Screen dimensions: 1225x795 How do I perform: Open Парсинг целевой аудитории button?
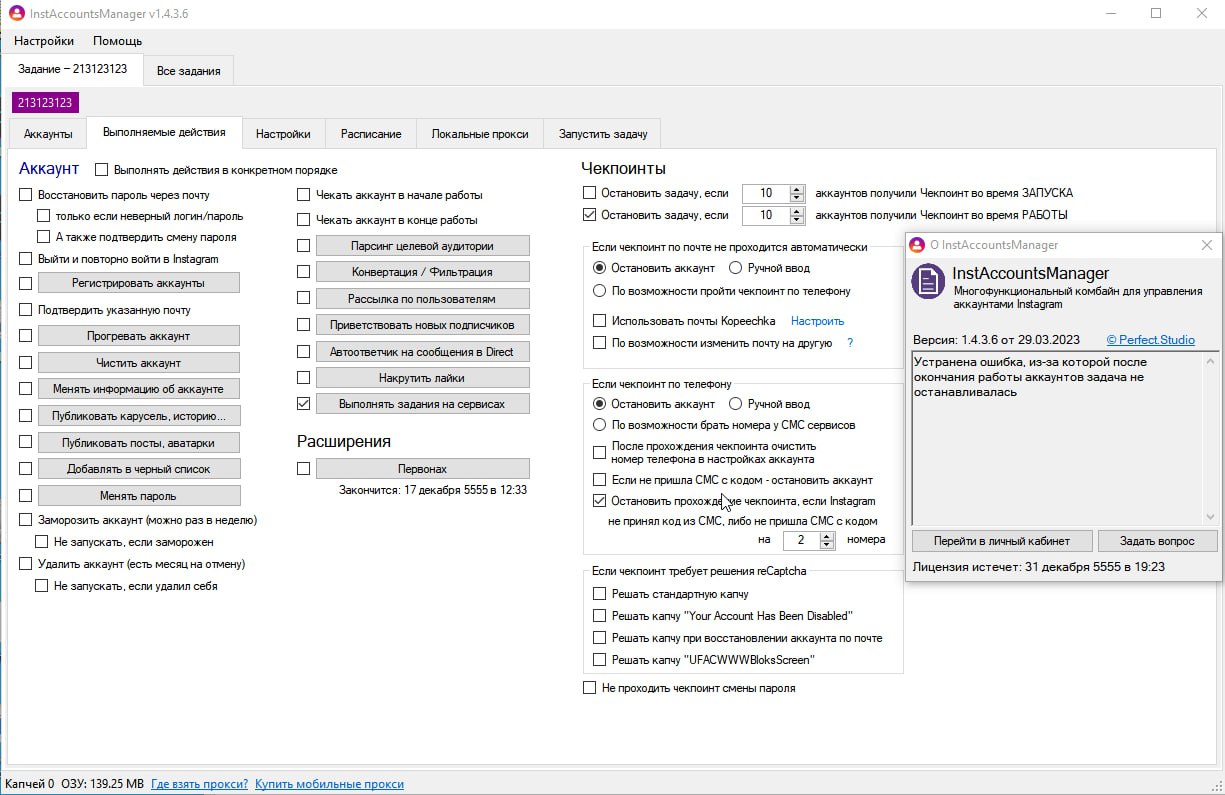(x=423, y=246)
